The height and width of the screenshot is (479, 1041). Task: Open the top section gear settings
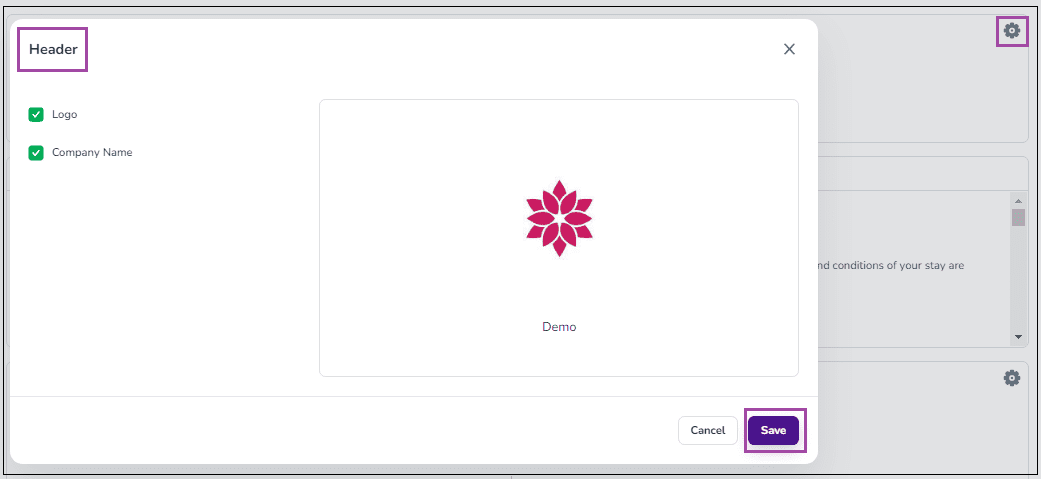[x=1012, y=31]
